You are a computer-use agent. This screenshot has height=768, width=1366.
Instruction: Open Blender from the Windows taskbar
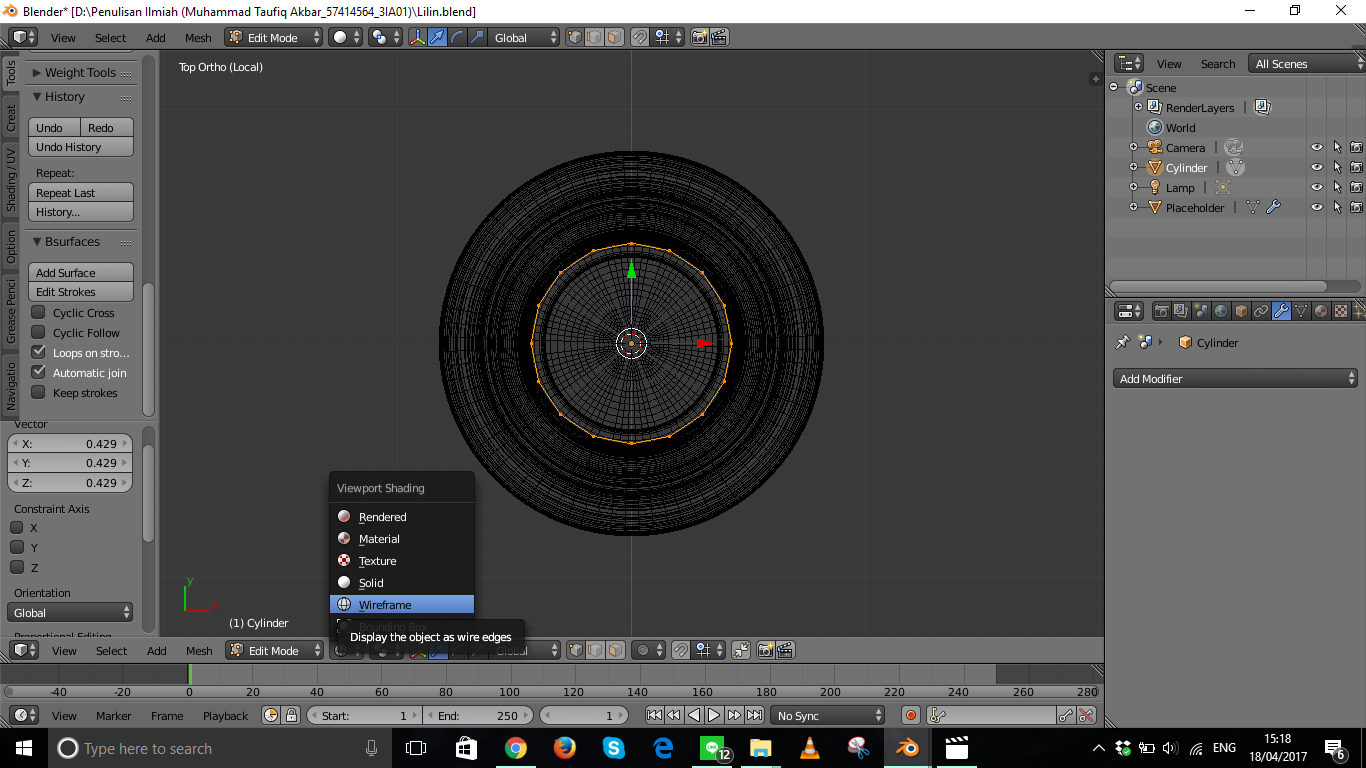pos(908,747)
